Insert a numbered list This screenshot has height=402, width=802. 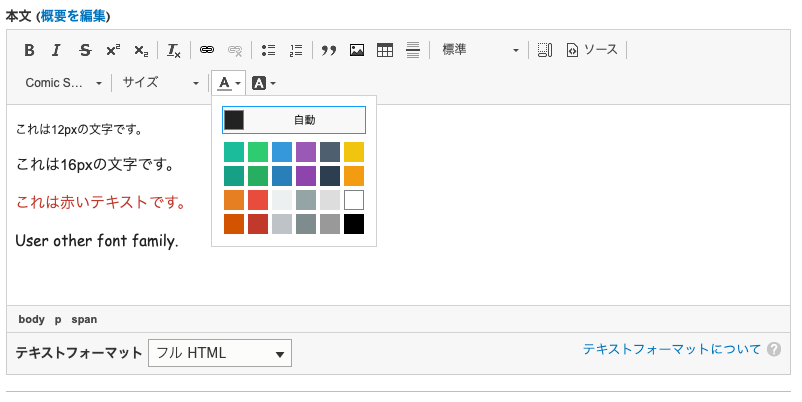(x=296, y=50)
